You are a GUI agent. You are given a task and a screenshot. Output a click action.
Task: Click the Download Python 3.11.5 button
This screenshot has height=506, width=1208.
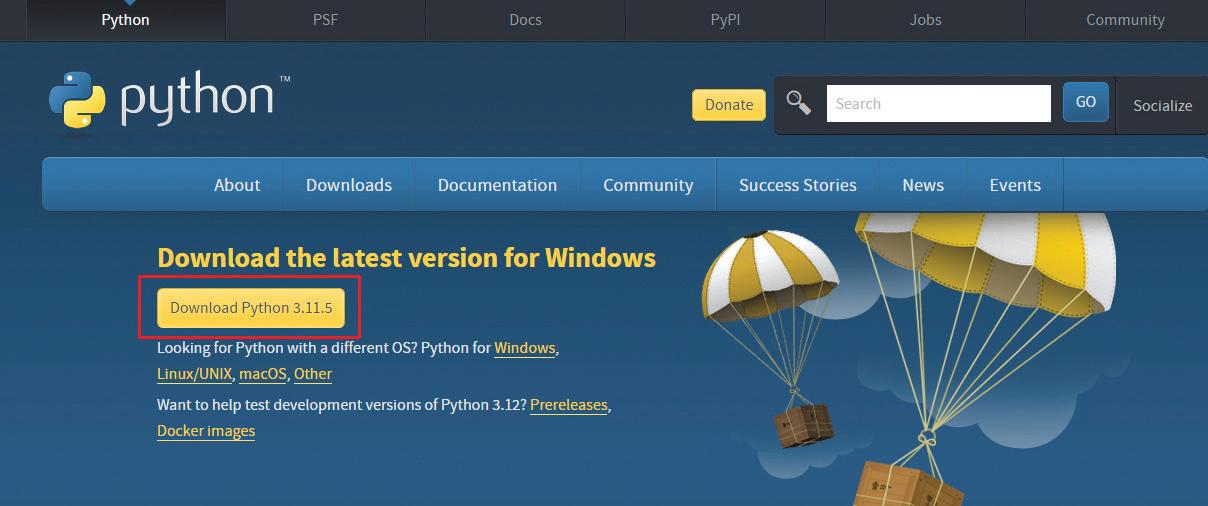pyautogui.click(x=251, y=308)
